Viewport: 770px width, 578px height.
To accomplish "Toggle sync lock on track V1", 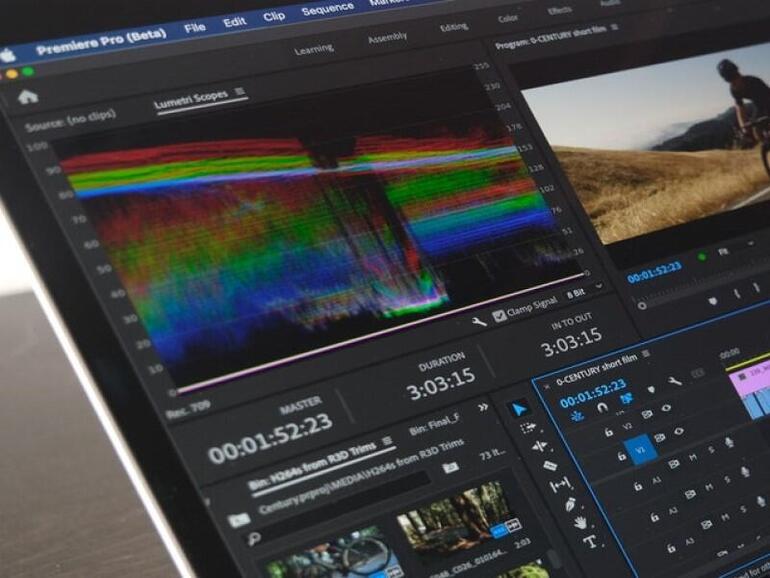I will [660, 438].
